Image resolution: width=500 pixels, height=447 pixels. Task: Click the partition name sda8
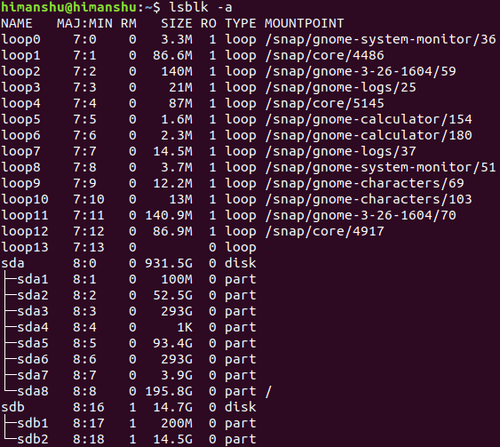click(33, 391)
